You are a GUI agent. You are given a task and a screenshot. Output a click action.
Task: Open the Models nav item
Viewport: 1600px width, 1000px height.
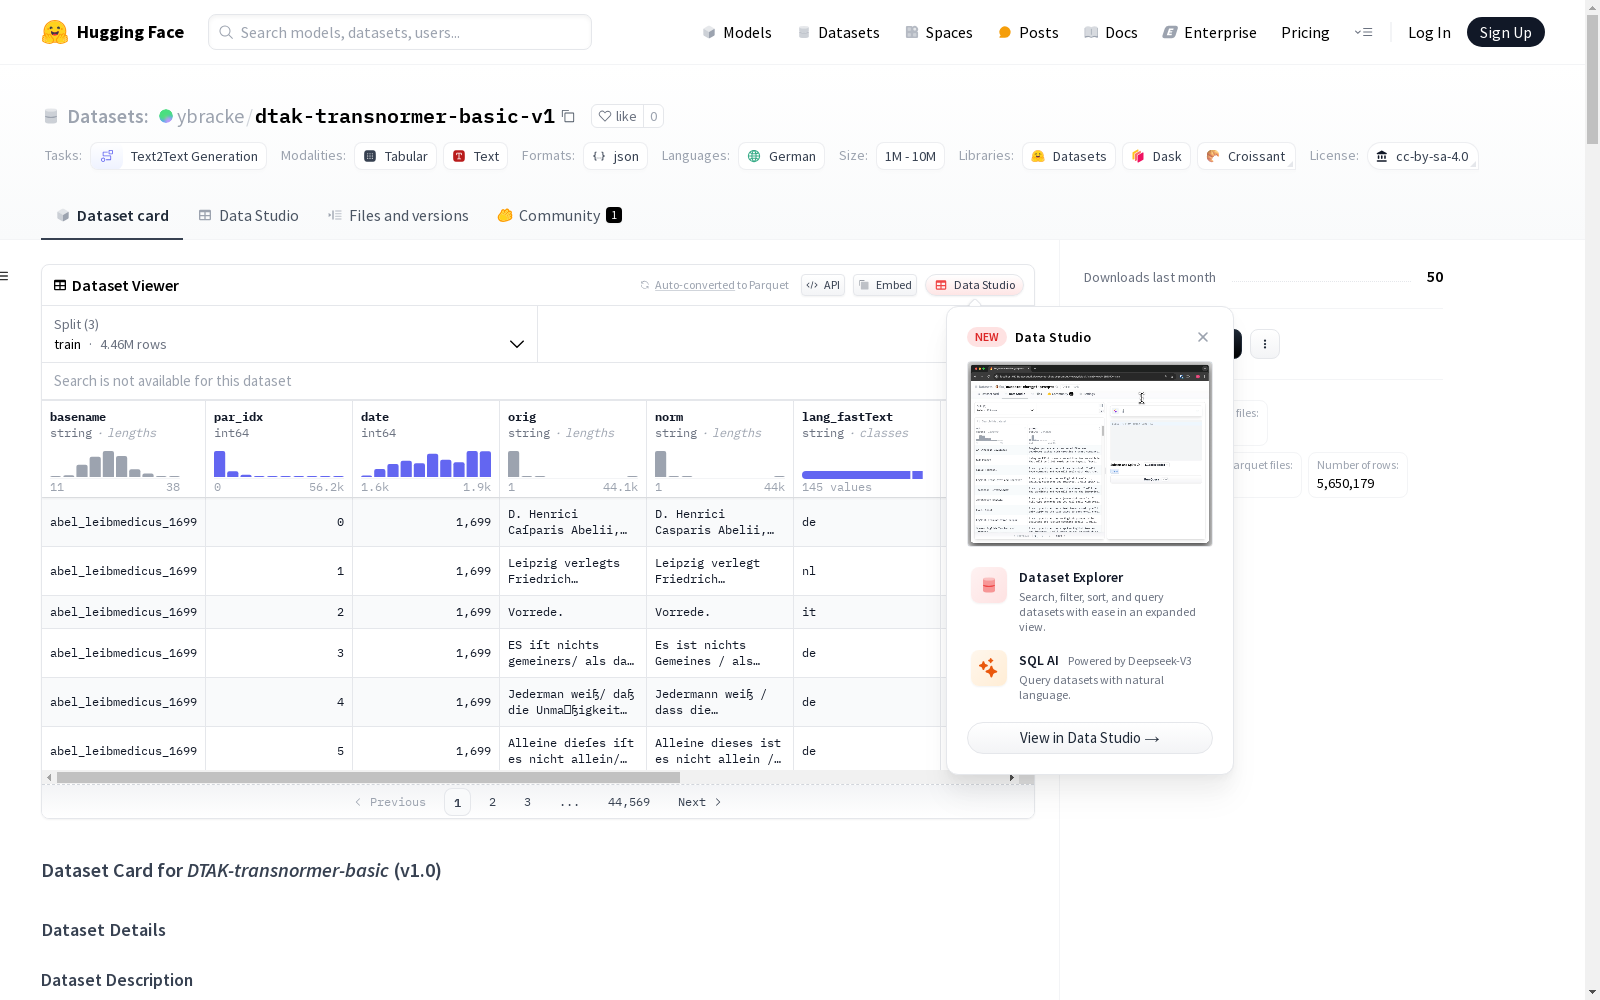[x=737, y=32]
